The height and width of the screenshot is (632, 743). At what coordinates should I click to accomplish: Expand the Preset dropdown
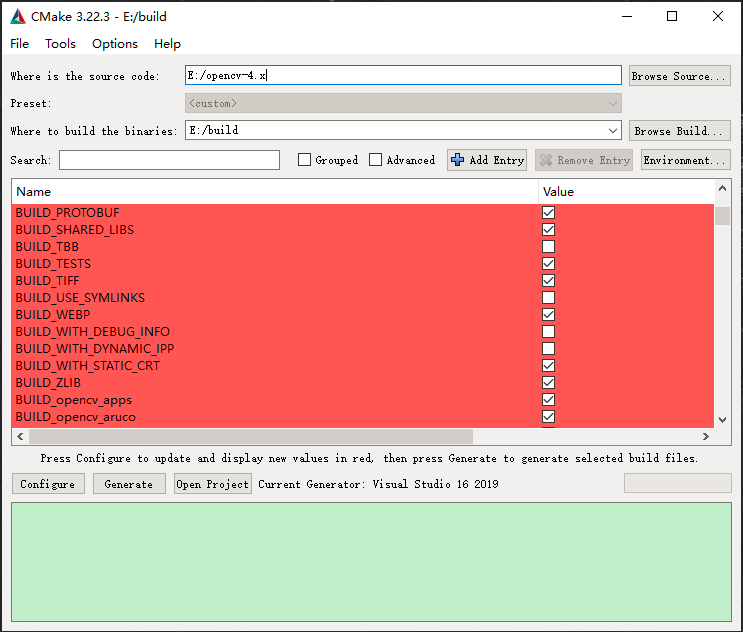403,103
